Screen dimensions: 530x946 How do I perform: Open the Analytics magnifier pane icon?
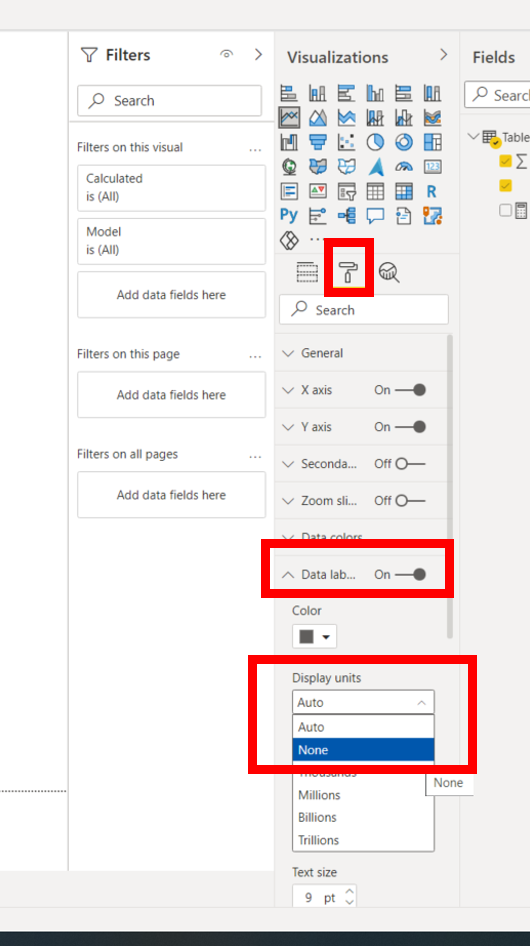click(x=389, y=273)
